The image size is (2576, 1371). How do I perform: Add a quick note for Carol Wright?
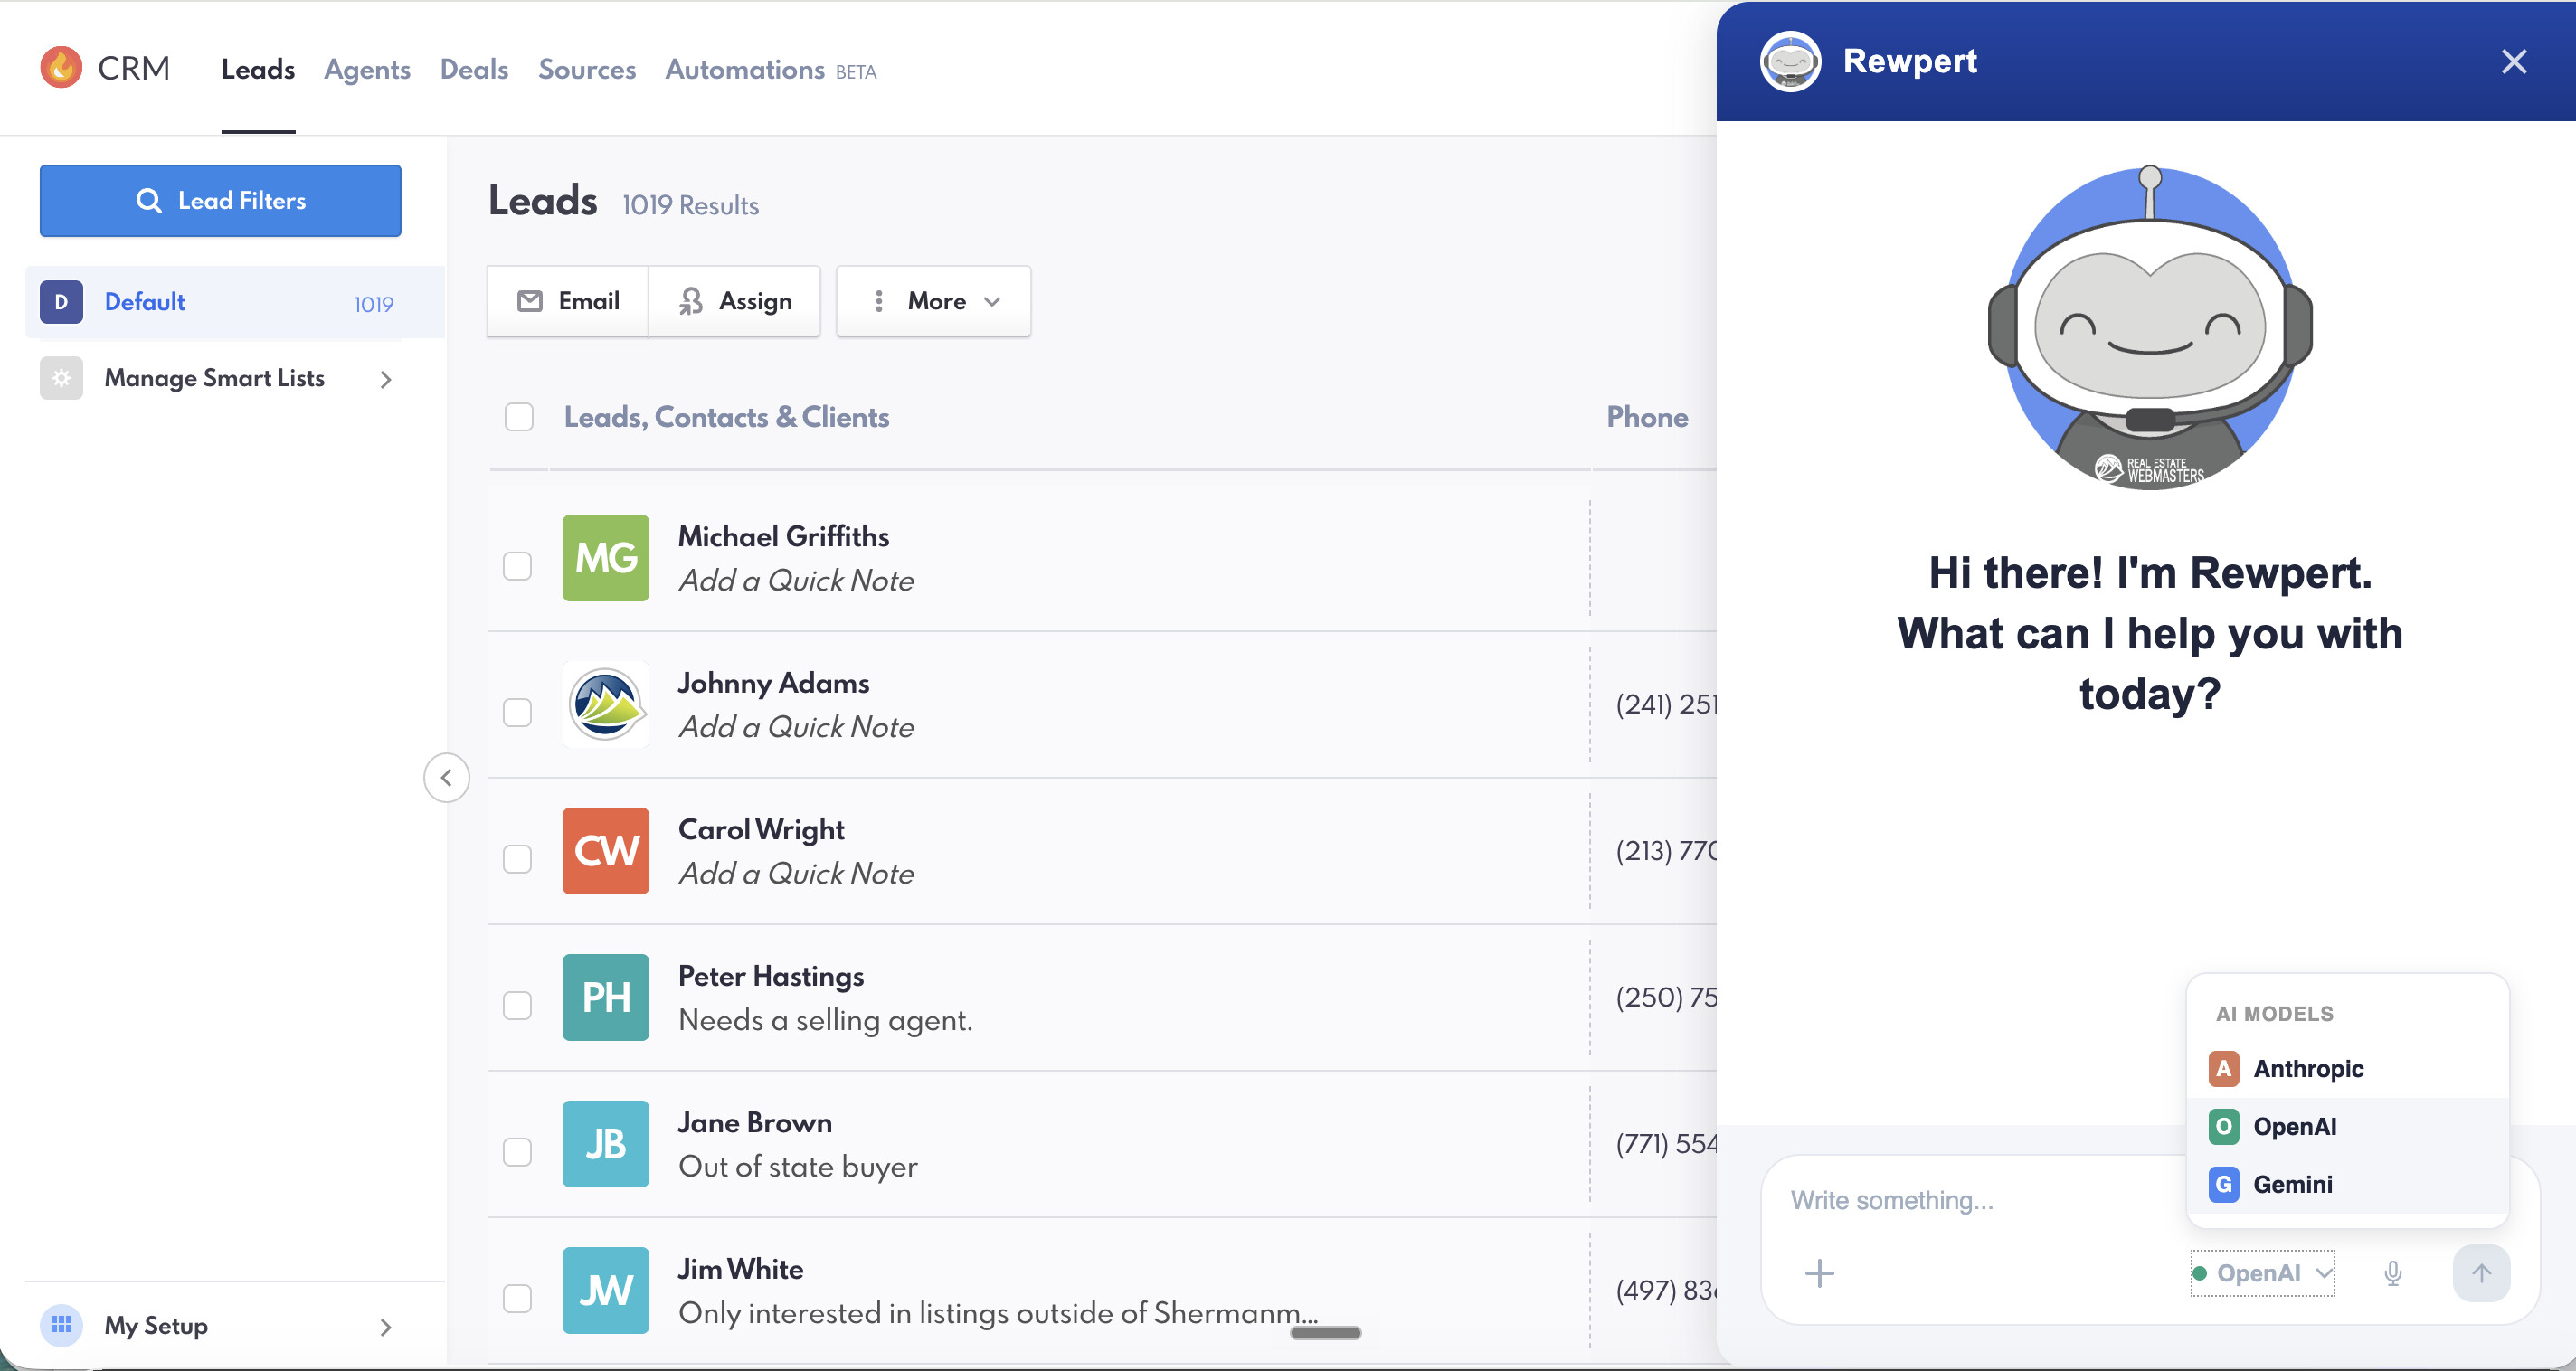(x=796, y=873)
